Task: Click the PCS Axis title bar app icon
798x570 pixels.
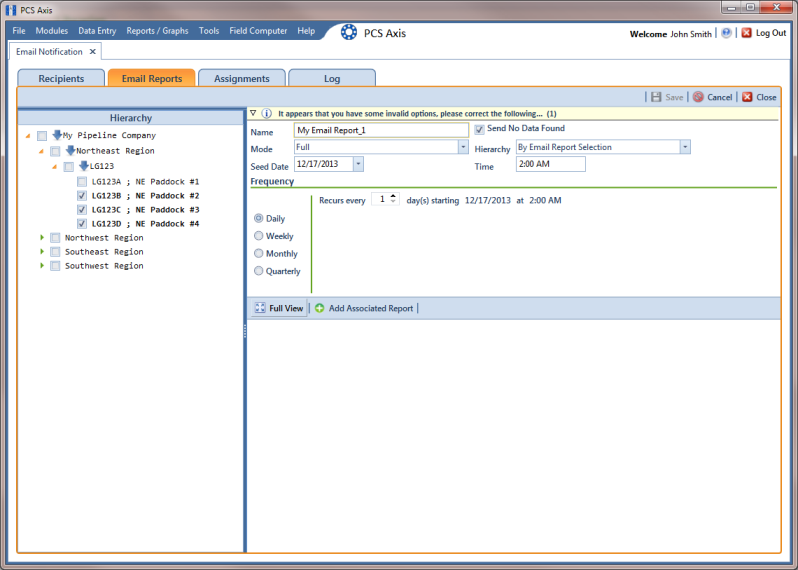Action: coord(11,10)
